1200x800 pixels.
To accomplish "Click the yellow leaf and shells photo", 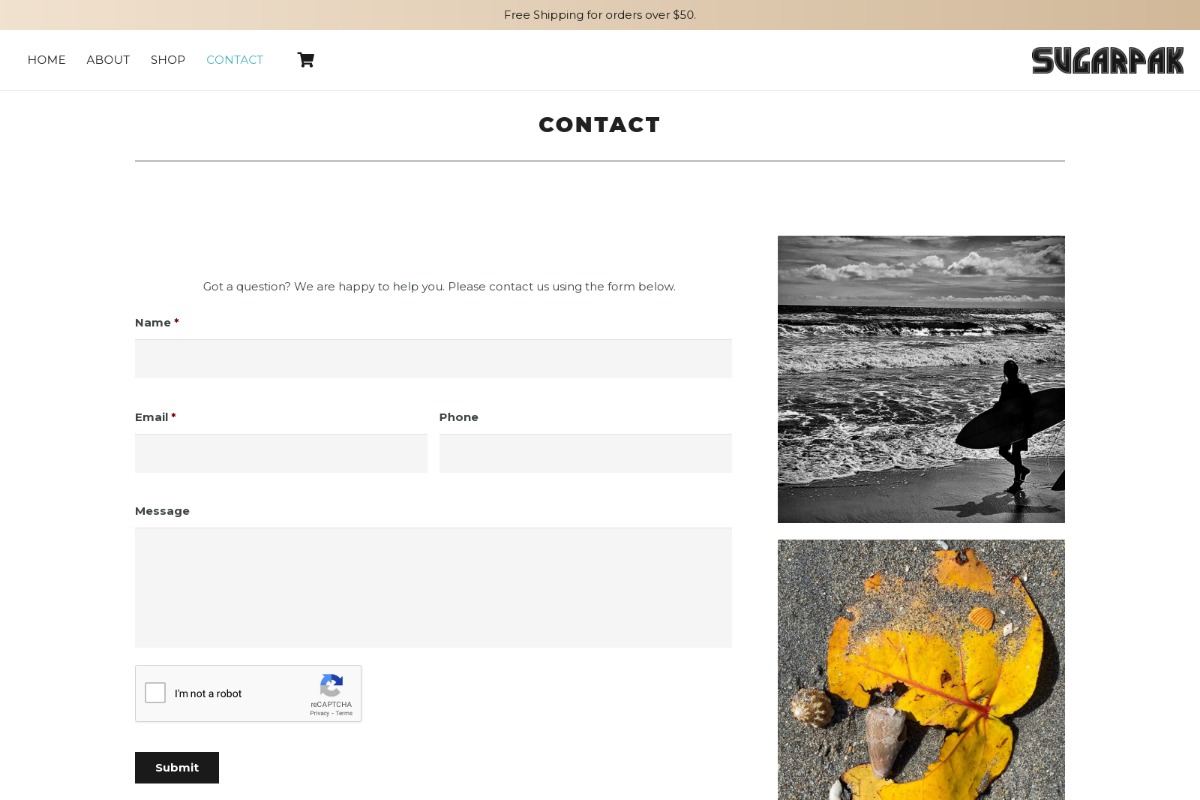I will coord(921,670).
